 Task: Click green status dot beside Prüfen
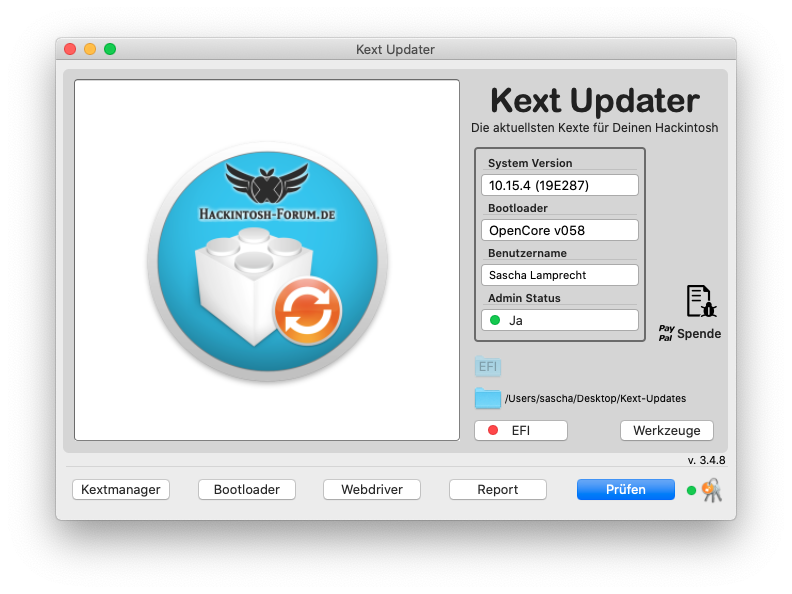click(x=691, y=490)
